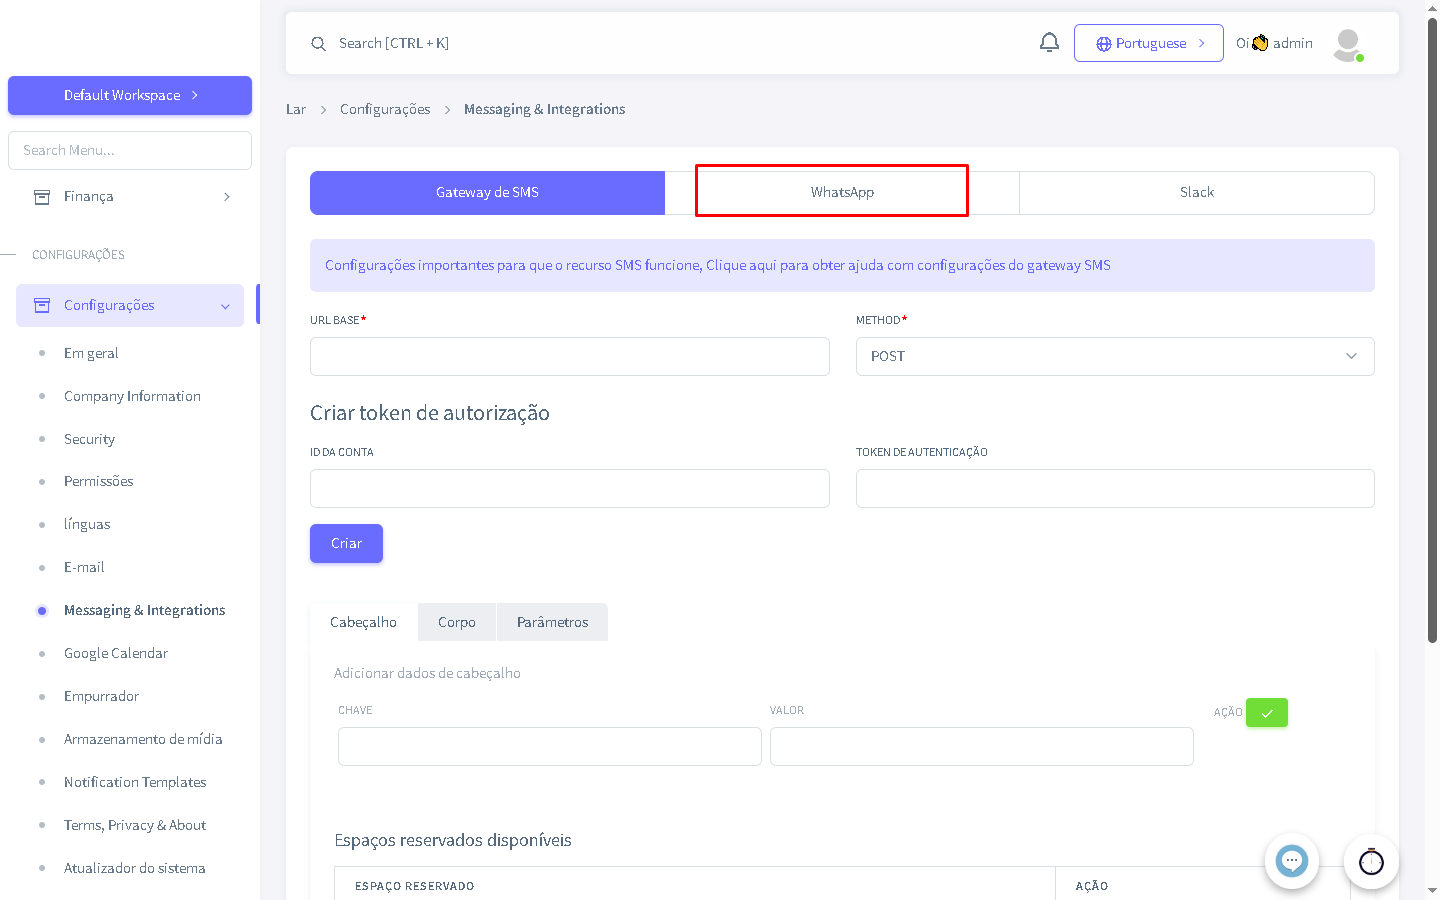
Task: Click the notification bell icon
Action: (1049, 42)
